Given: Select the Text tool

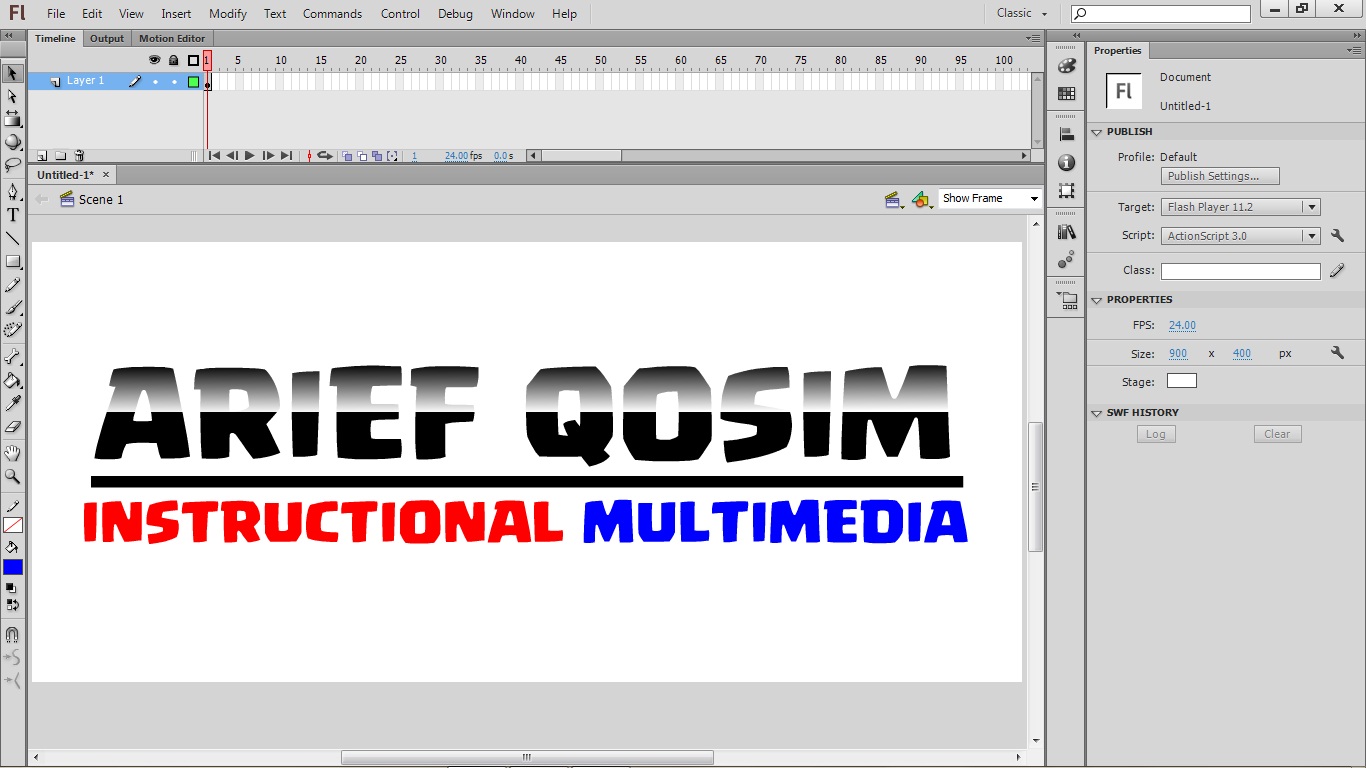Looking at the screenshot, I should click(x=13, y=215).
